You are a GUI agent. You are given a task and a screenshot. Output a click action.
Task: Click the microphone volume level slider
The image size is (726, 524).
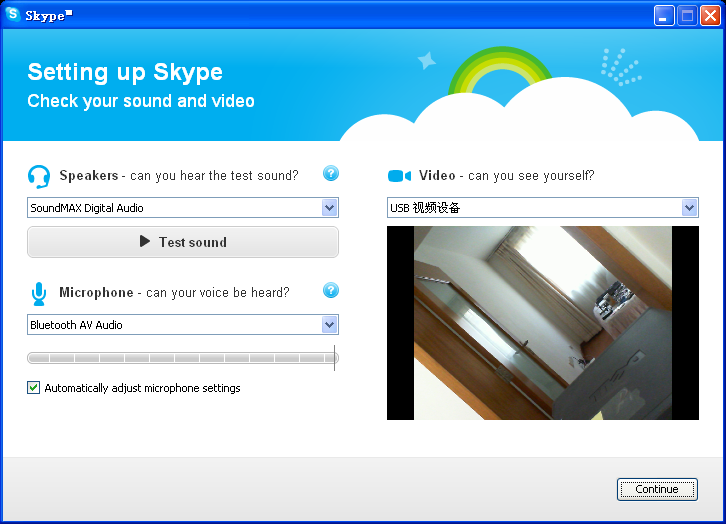click(183, 358)
